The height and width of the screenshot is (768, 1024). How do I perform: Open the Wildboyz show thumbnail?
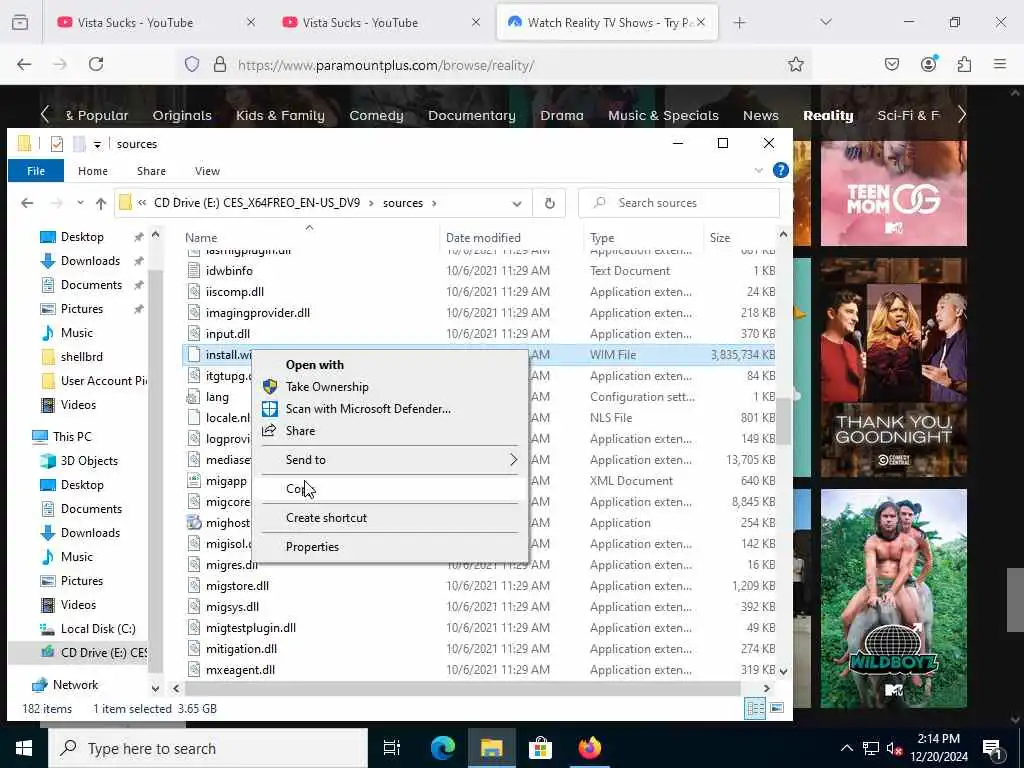pyautogui.click(x=893, y=598)
